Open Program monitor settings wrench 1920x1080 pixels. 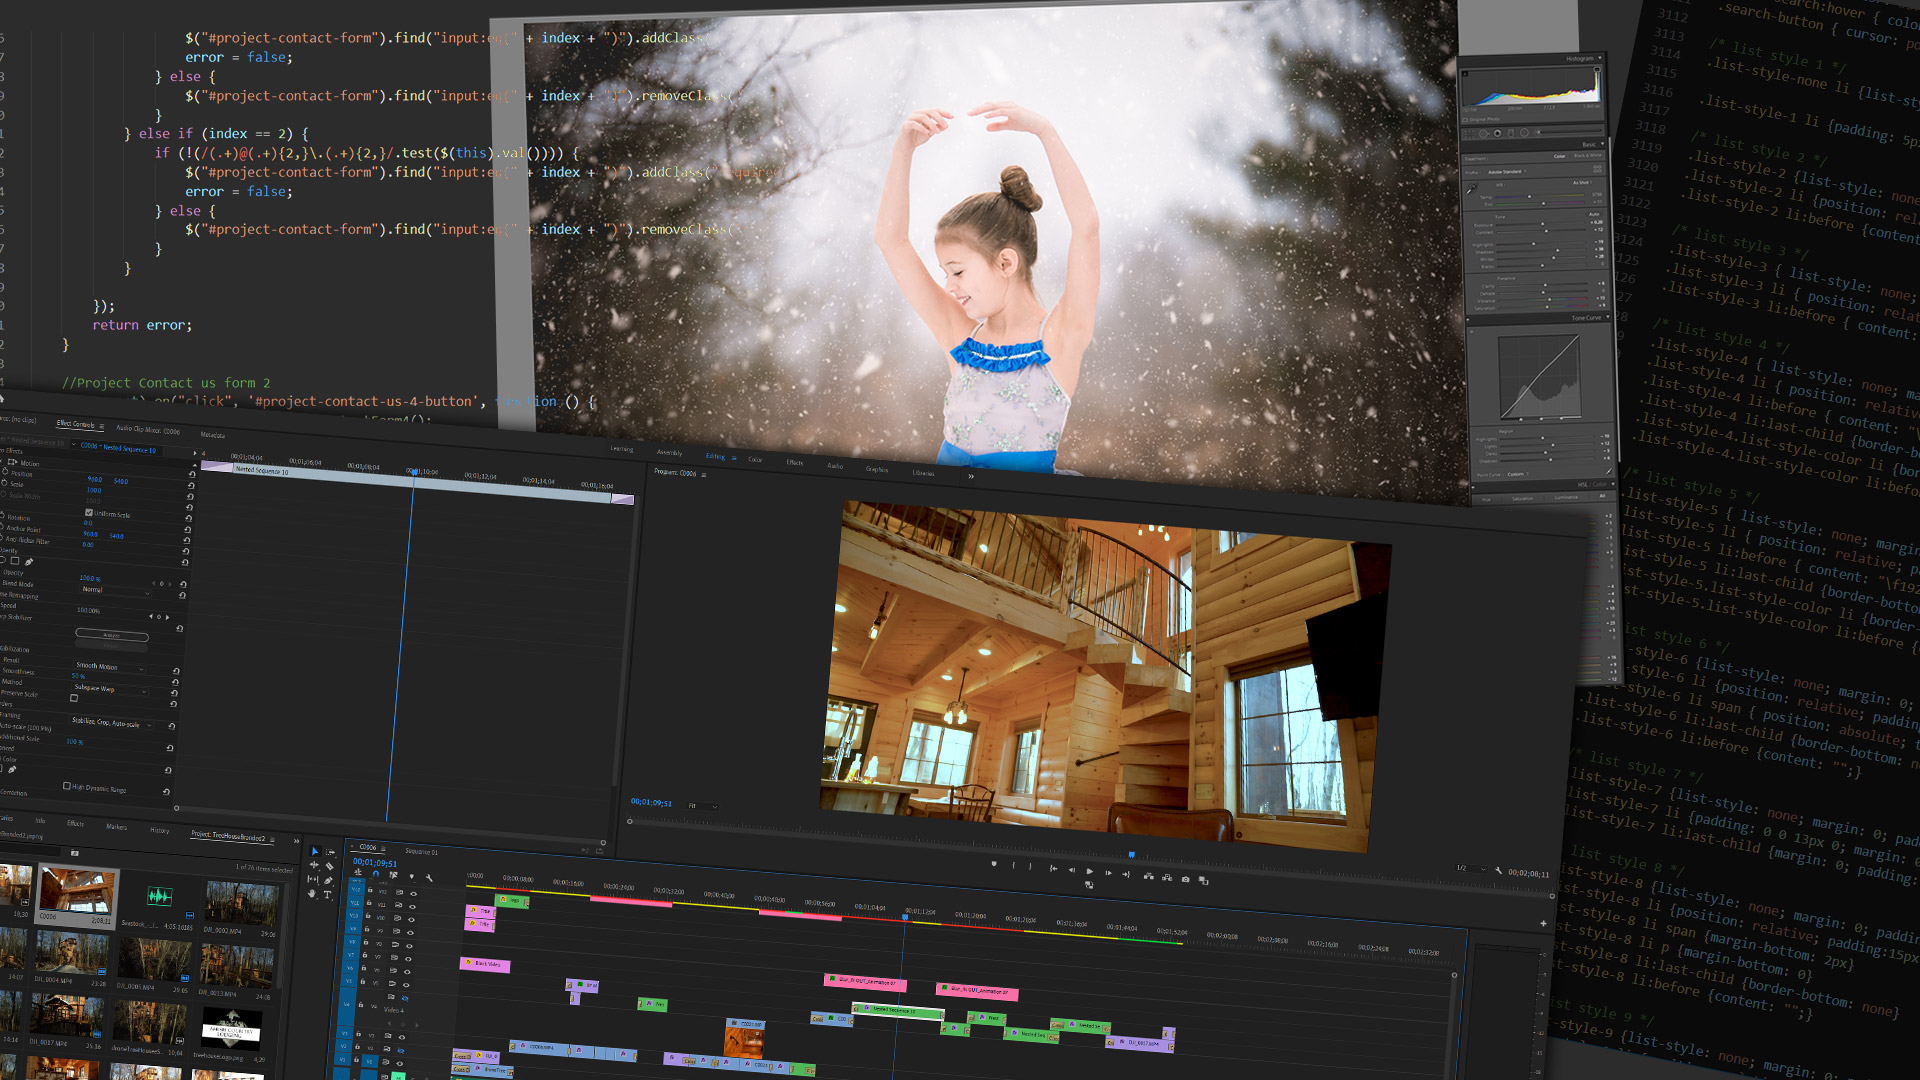(x=1498, y=870)
